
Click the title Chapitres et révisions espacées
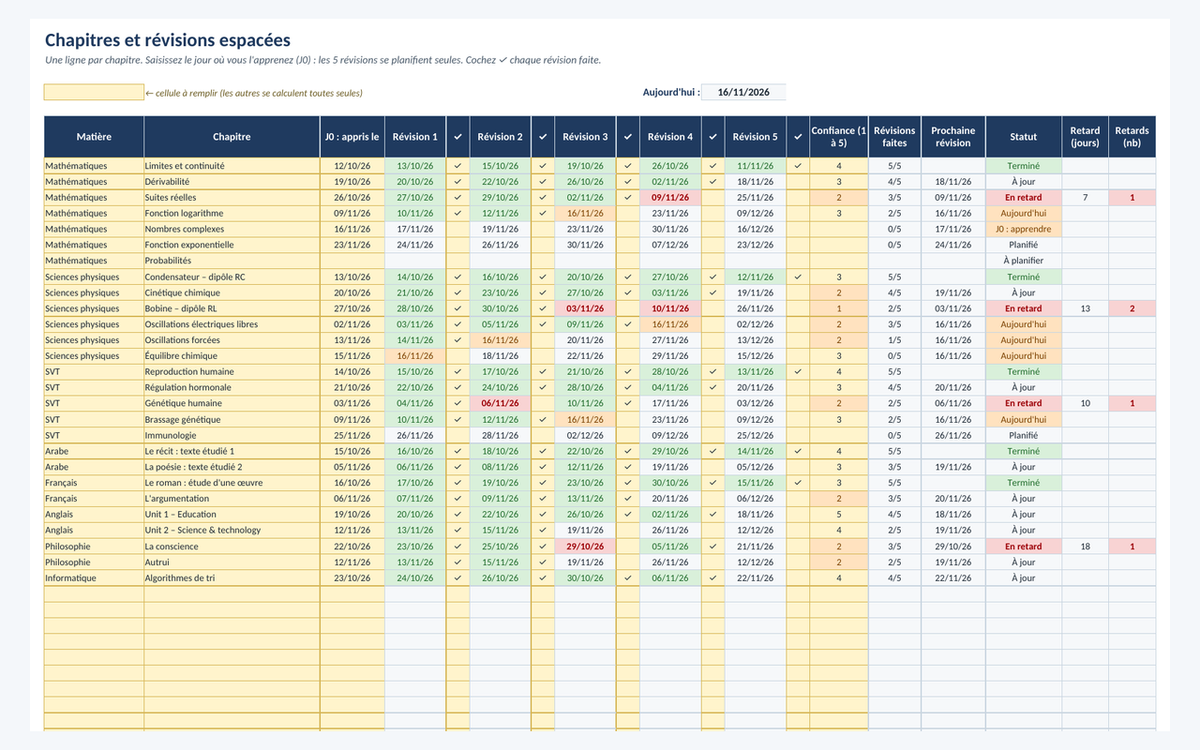(x=168, y=40)
